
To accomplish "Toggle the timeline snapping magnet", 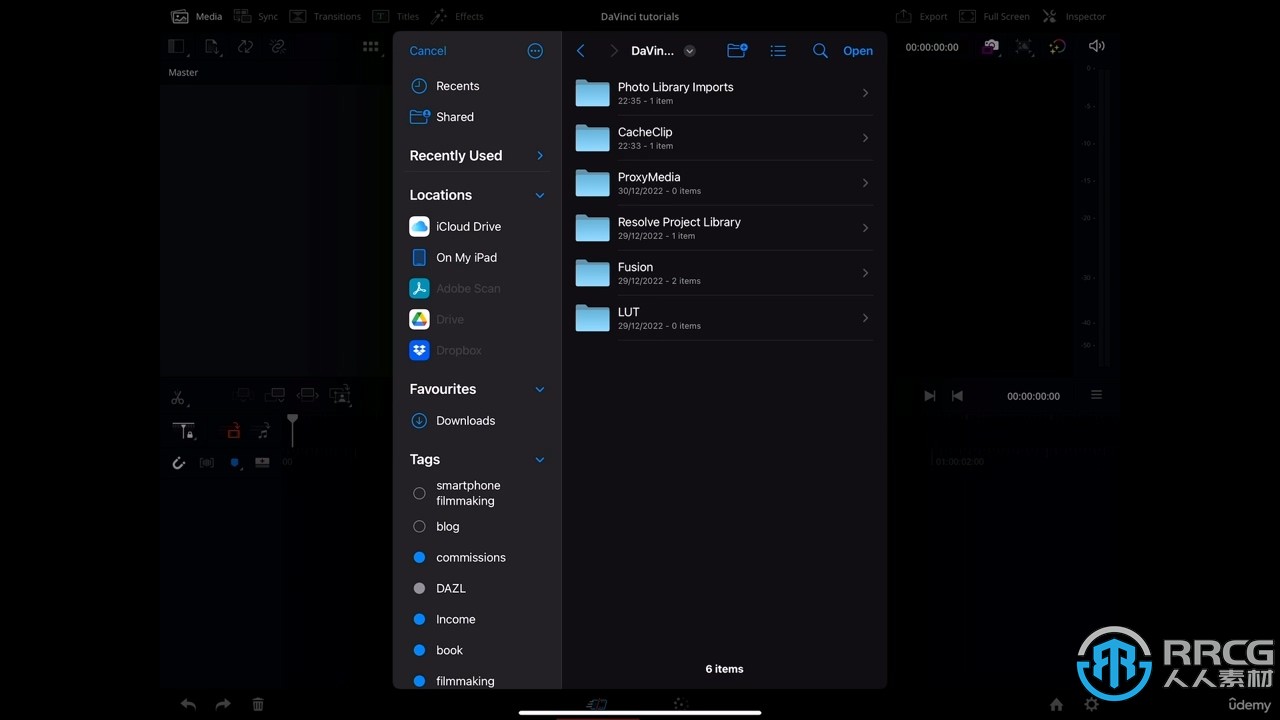I will 179,463.
